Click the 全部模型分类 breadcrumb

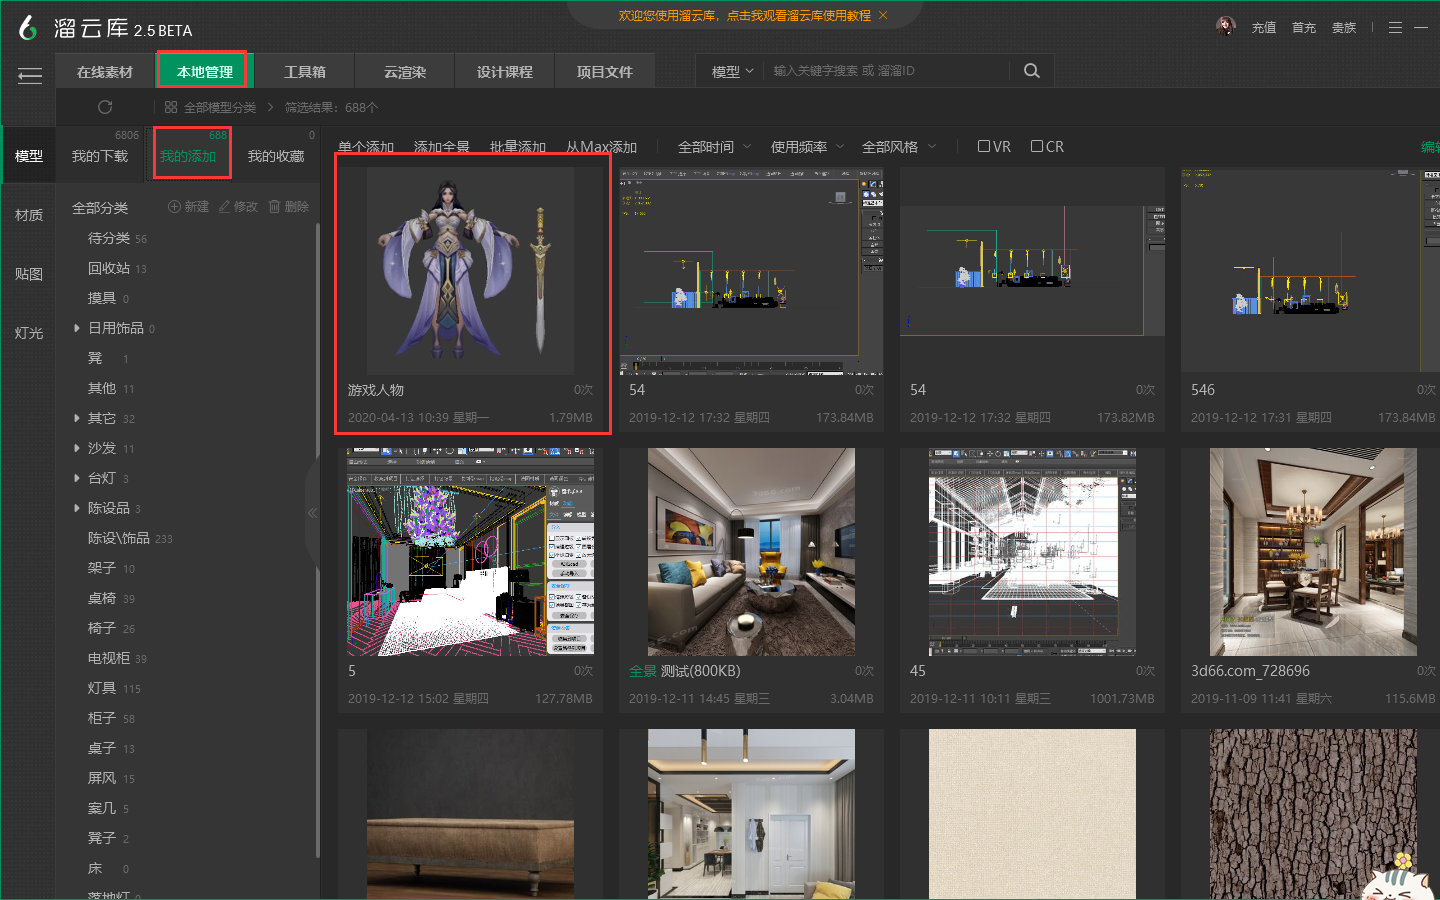point(219,107)
